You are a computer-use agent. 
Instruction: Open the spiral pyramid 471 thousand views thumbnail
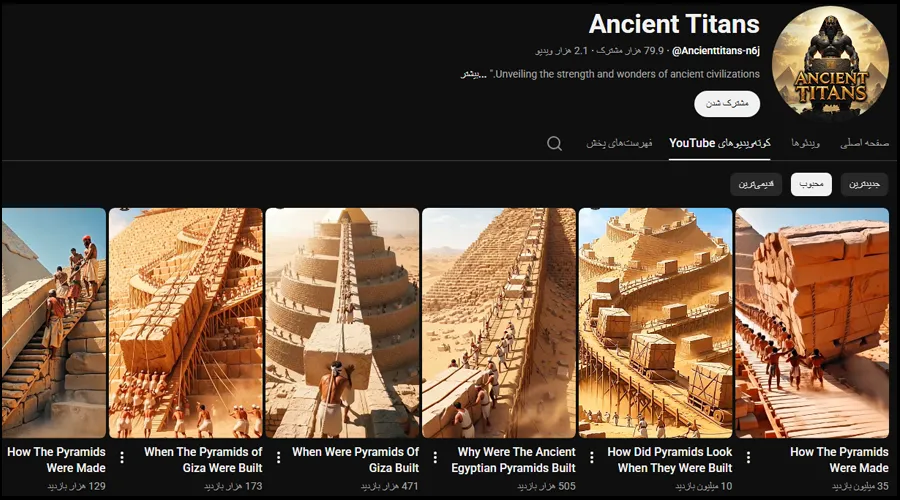(342, 323)
